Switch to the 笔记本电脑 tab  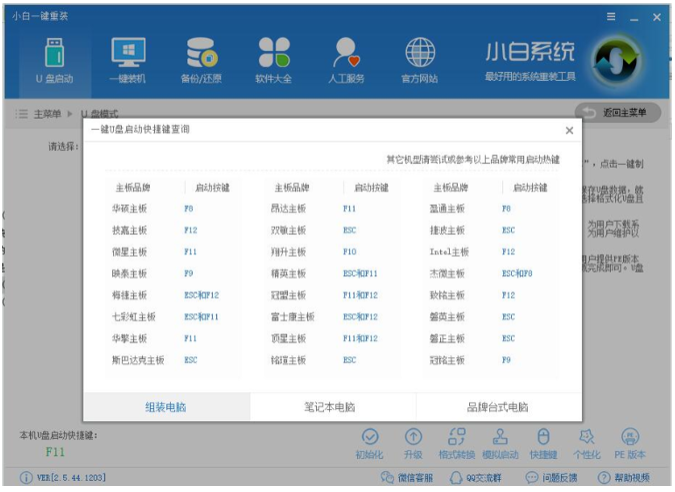[x=331, y=407]
